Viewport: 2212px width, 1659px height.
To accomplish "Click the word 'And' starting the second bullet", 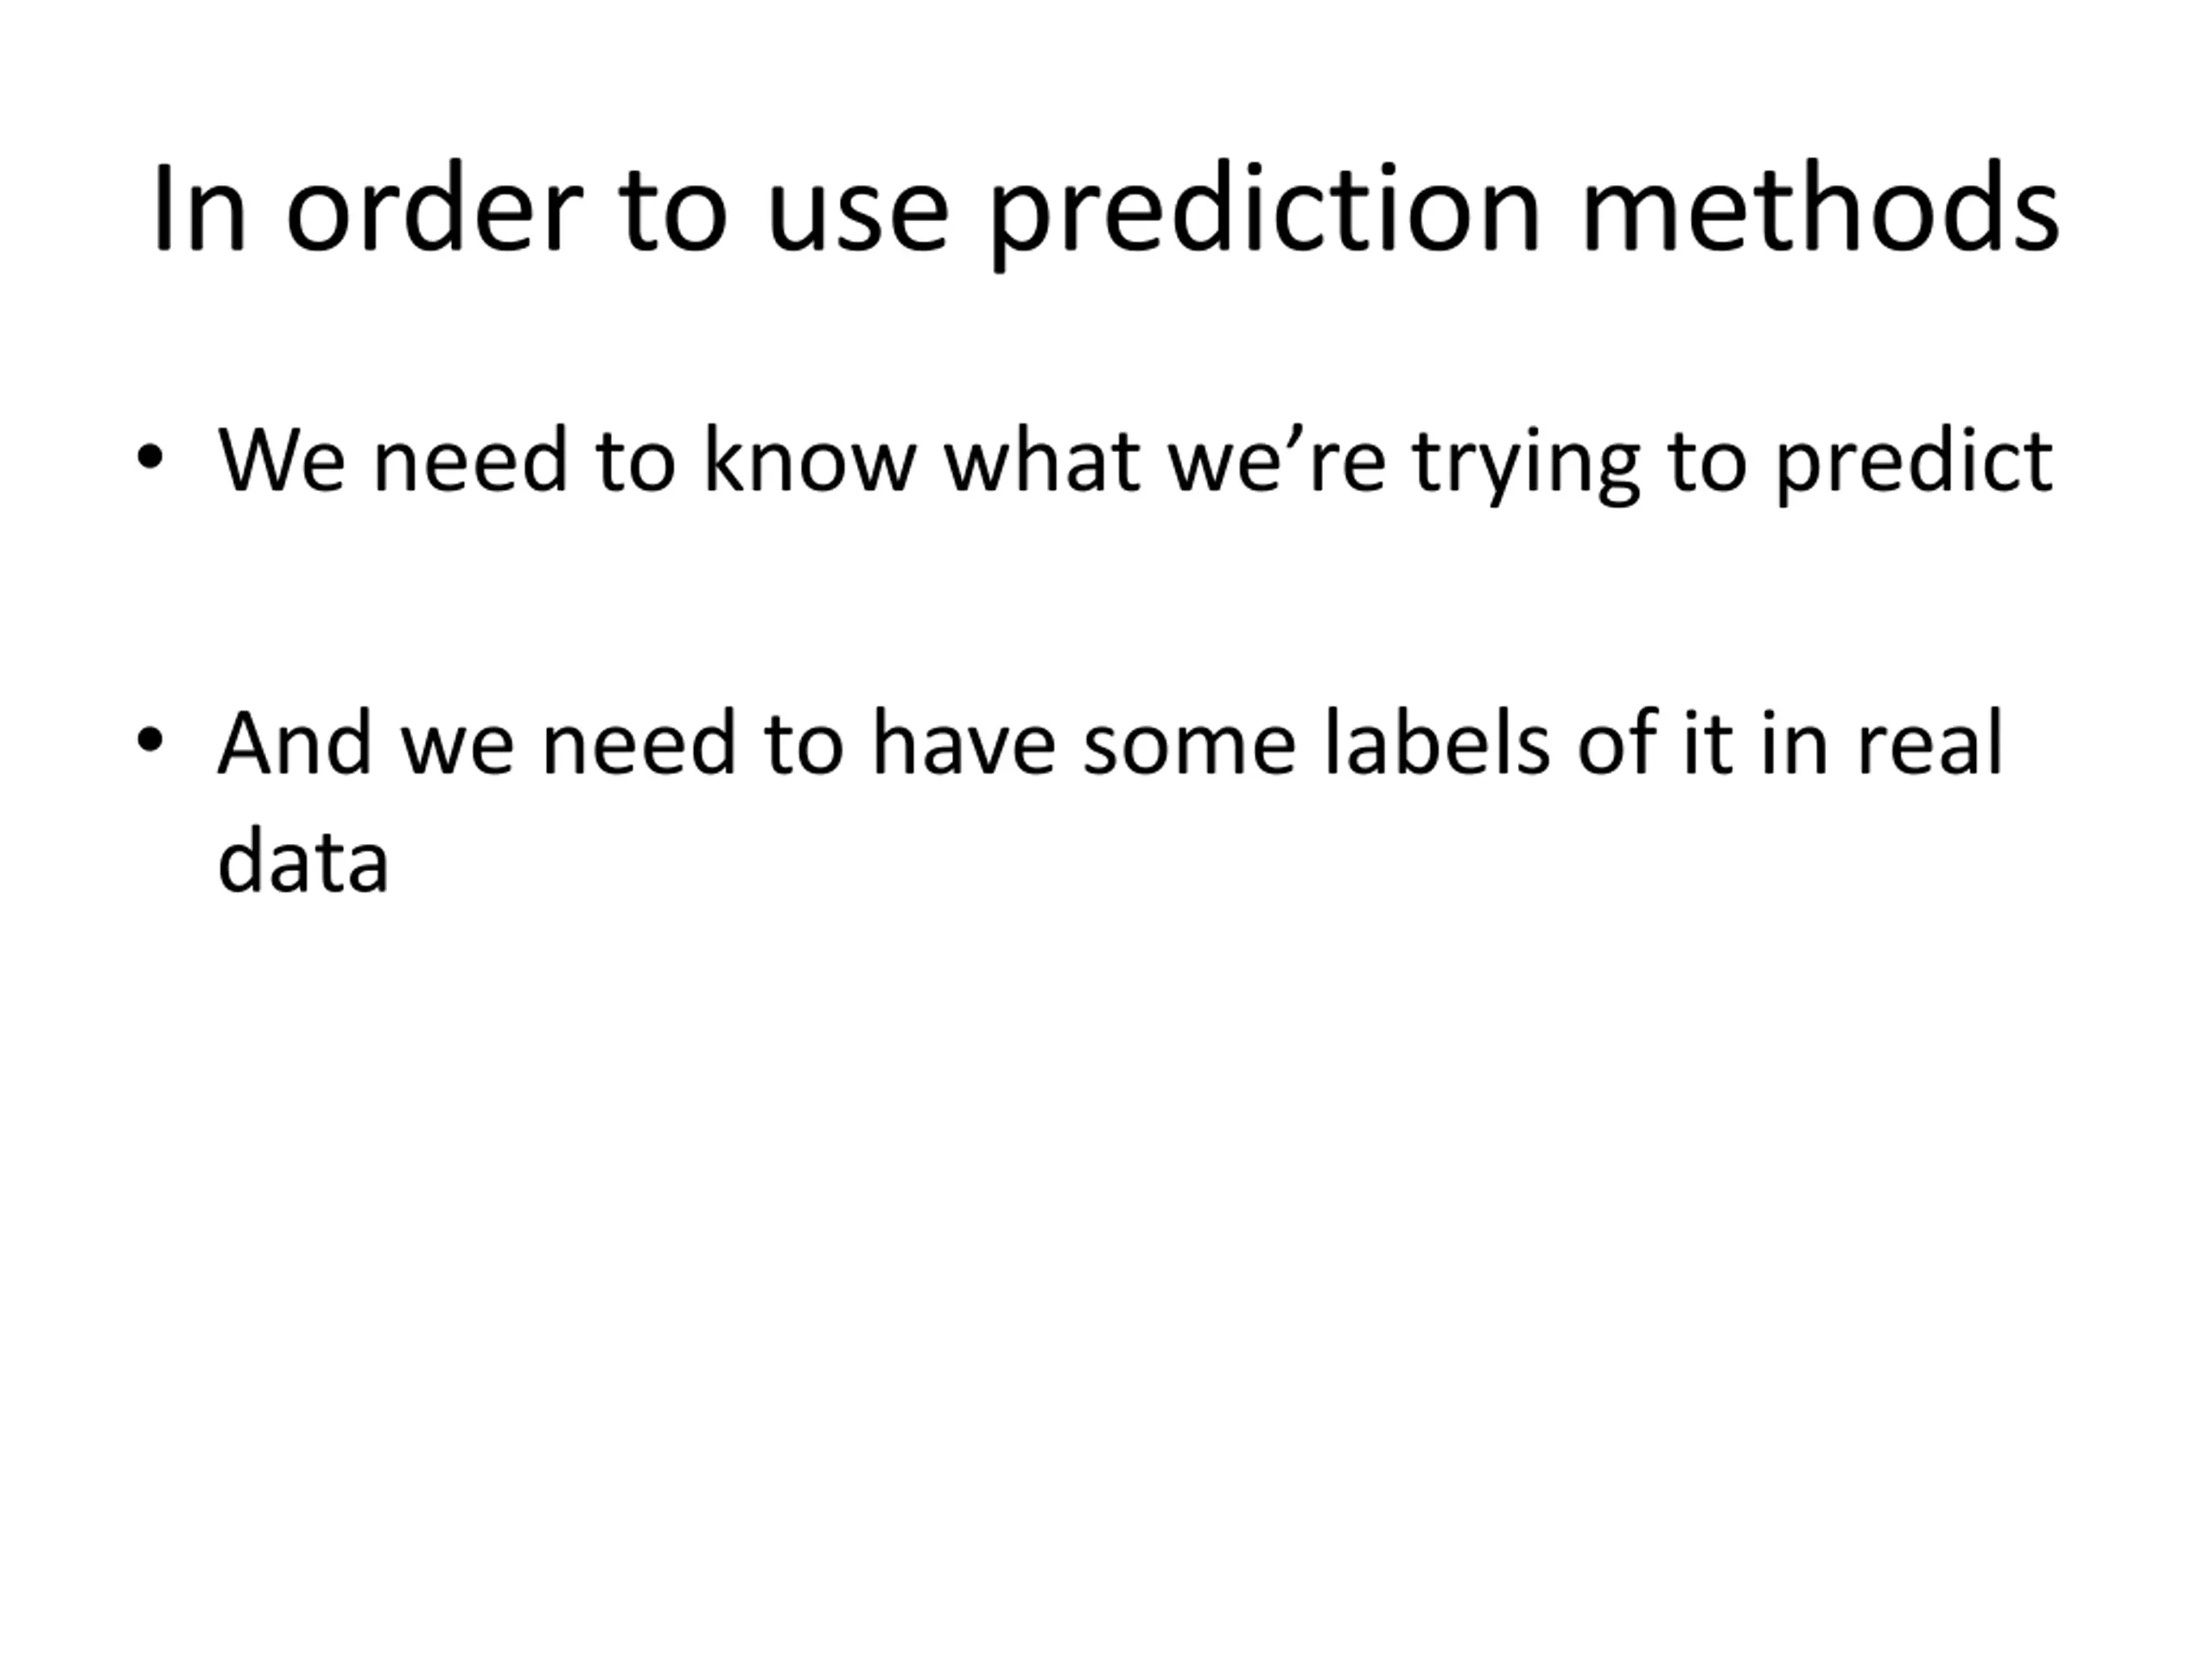I will point(295,741).
